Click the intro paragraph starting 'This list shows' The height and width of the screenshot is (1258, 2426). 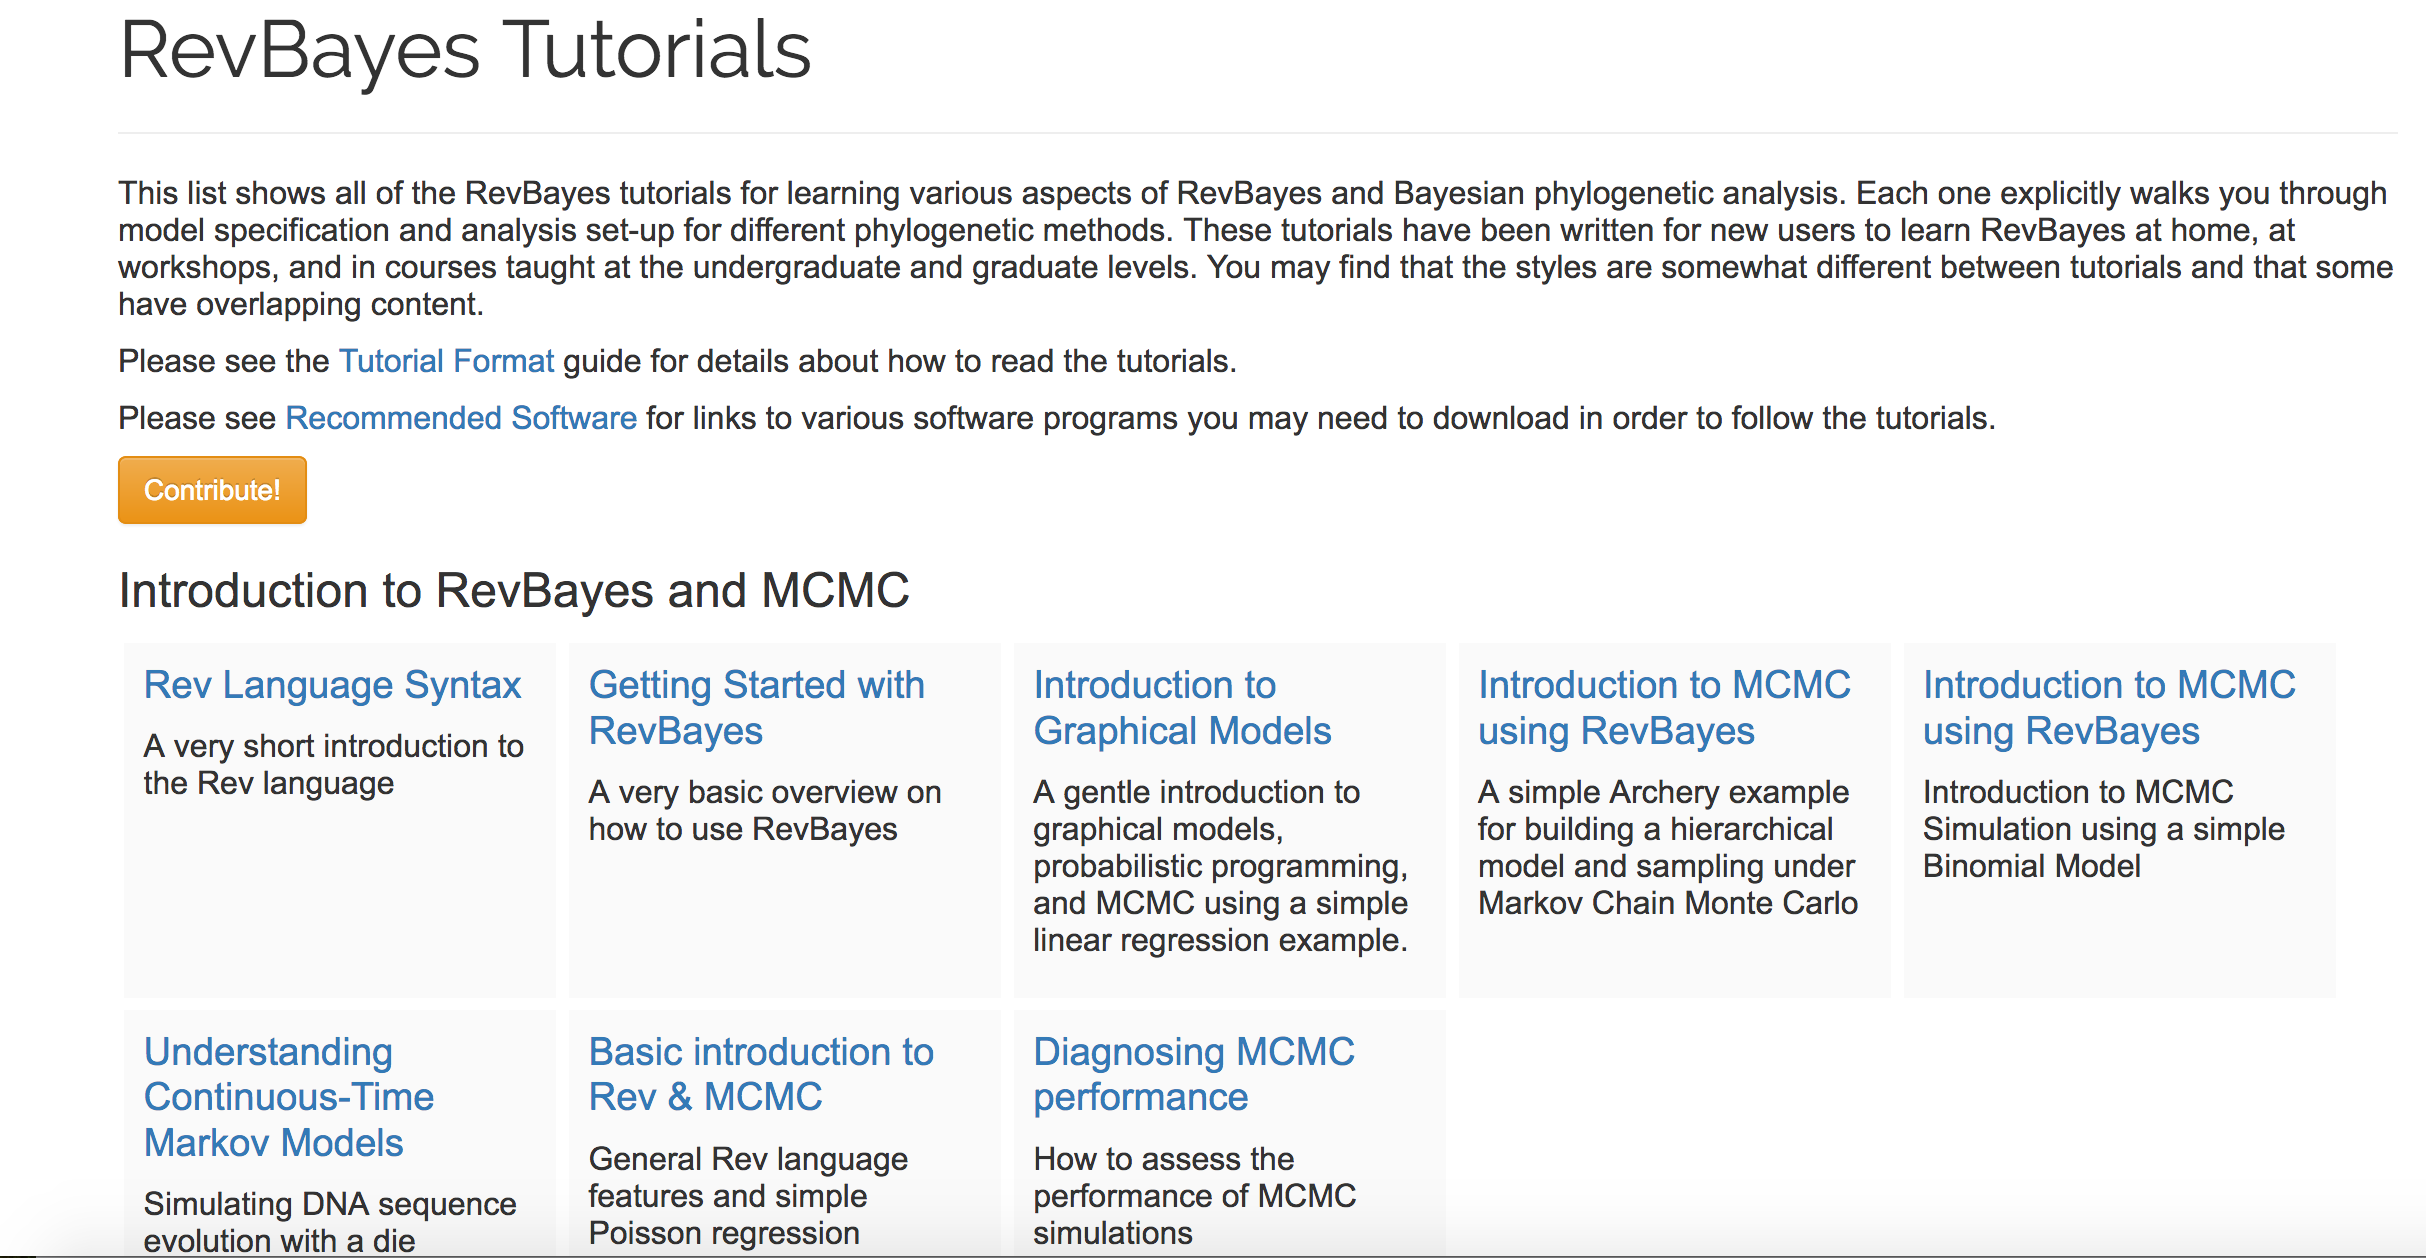[x=1255, y=248]
